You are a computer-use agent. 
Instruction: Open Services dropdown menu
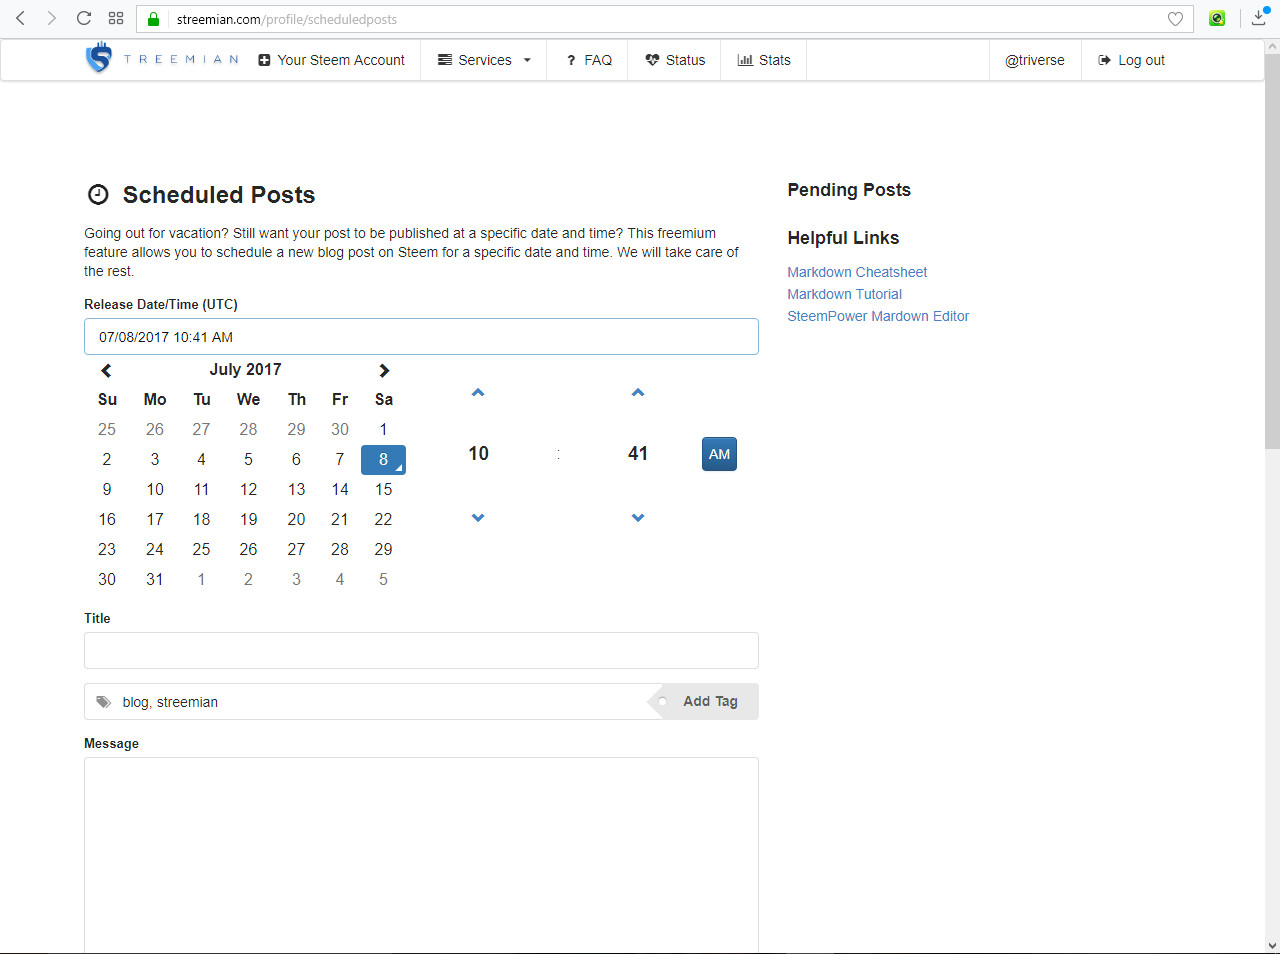click(x=484, y=60)
